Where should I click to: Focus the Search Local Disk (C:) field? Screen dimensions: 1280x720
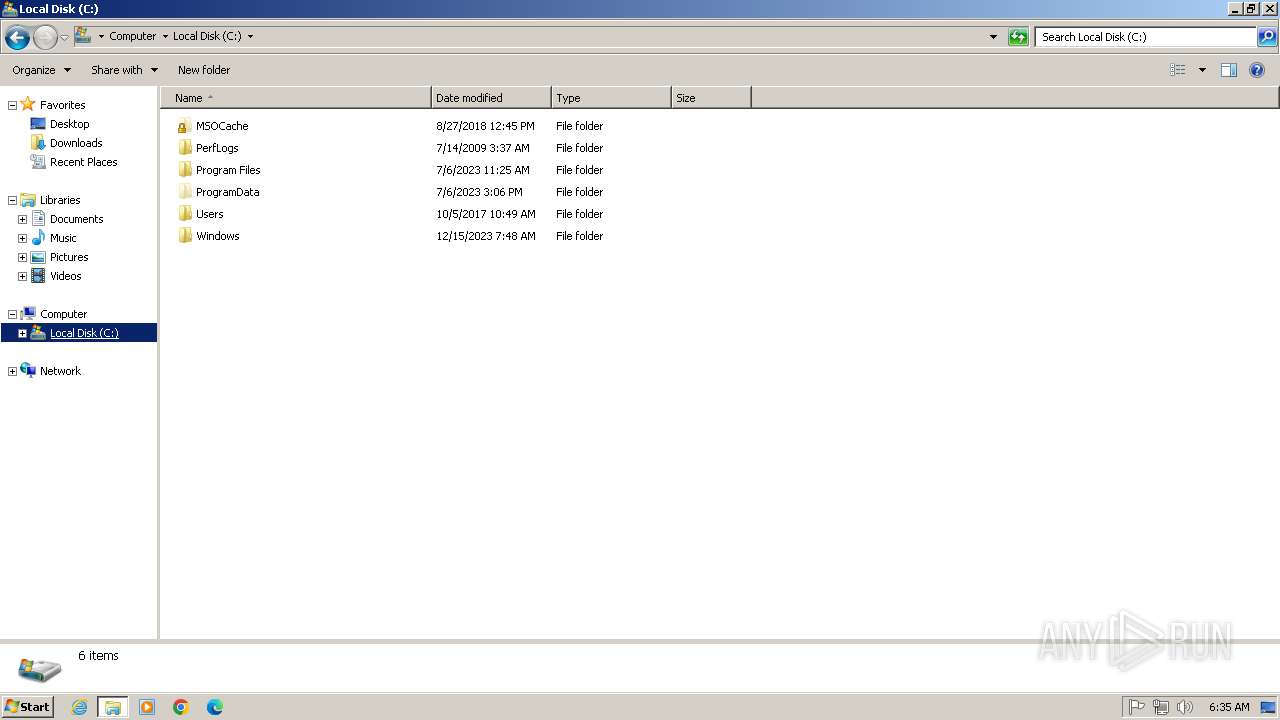(1146, 37)
